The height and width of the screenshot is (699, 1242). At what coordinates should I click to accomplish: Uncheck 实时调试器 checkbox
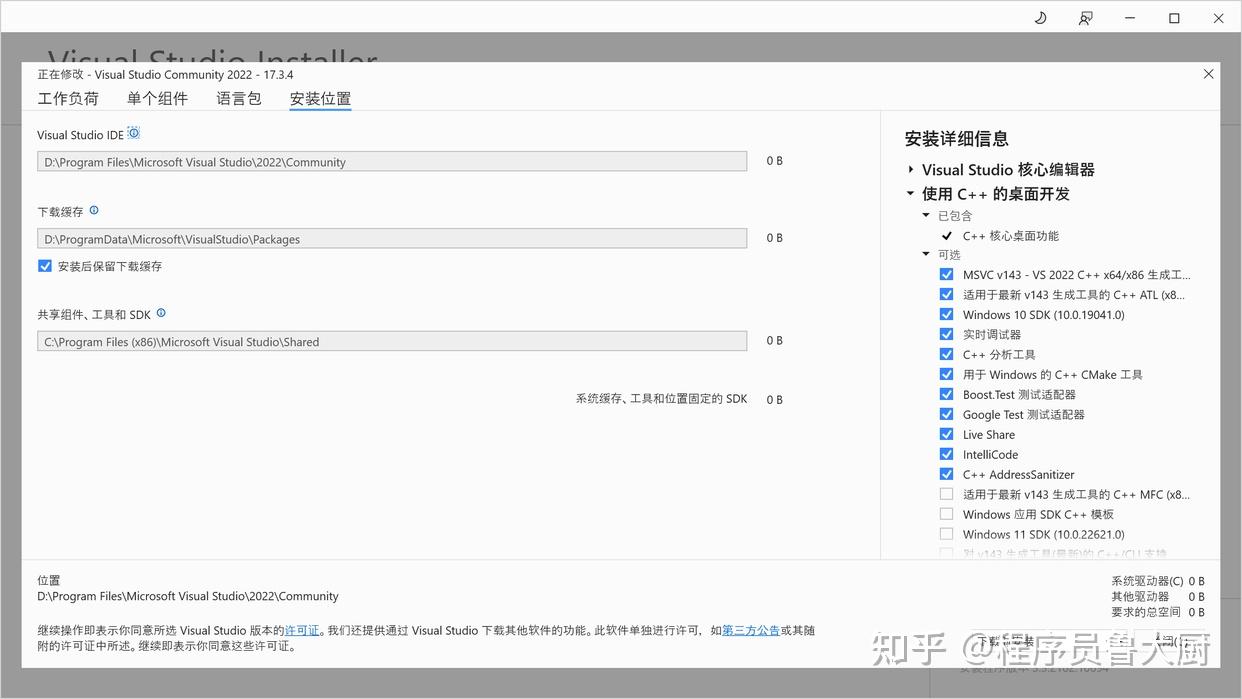[x=946, y=334]
